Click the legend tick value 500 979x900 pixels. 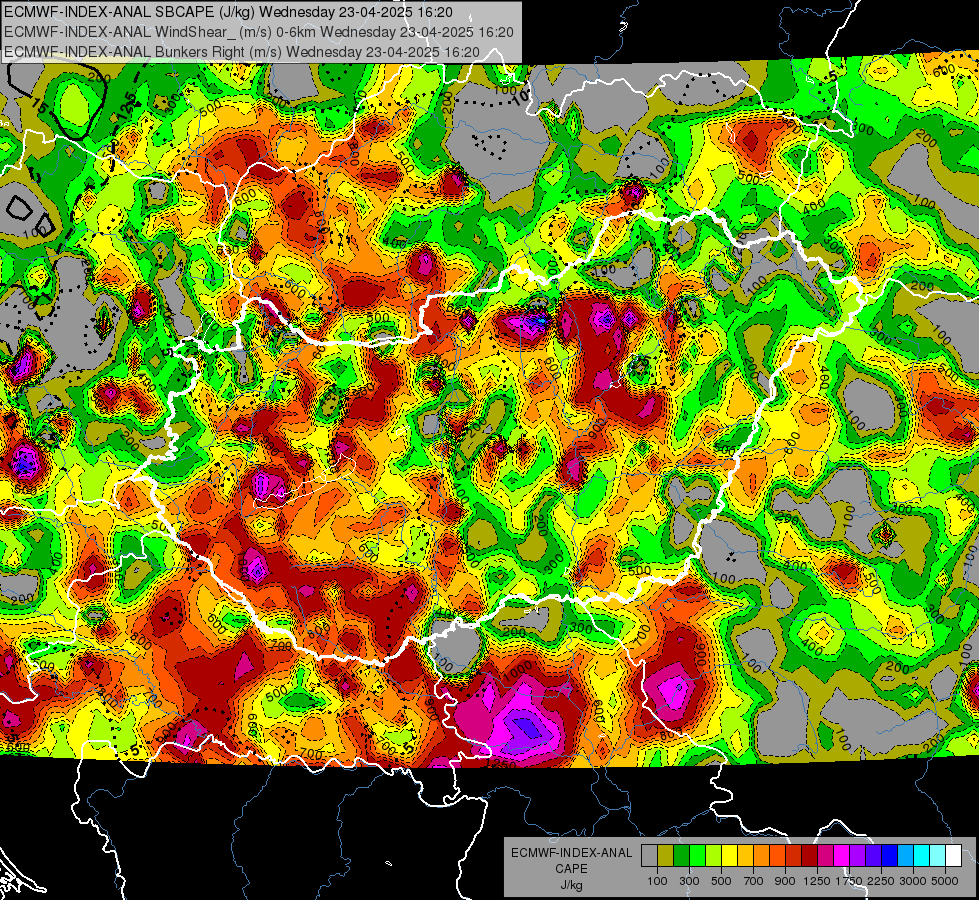(721, 881)
